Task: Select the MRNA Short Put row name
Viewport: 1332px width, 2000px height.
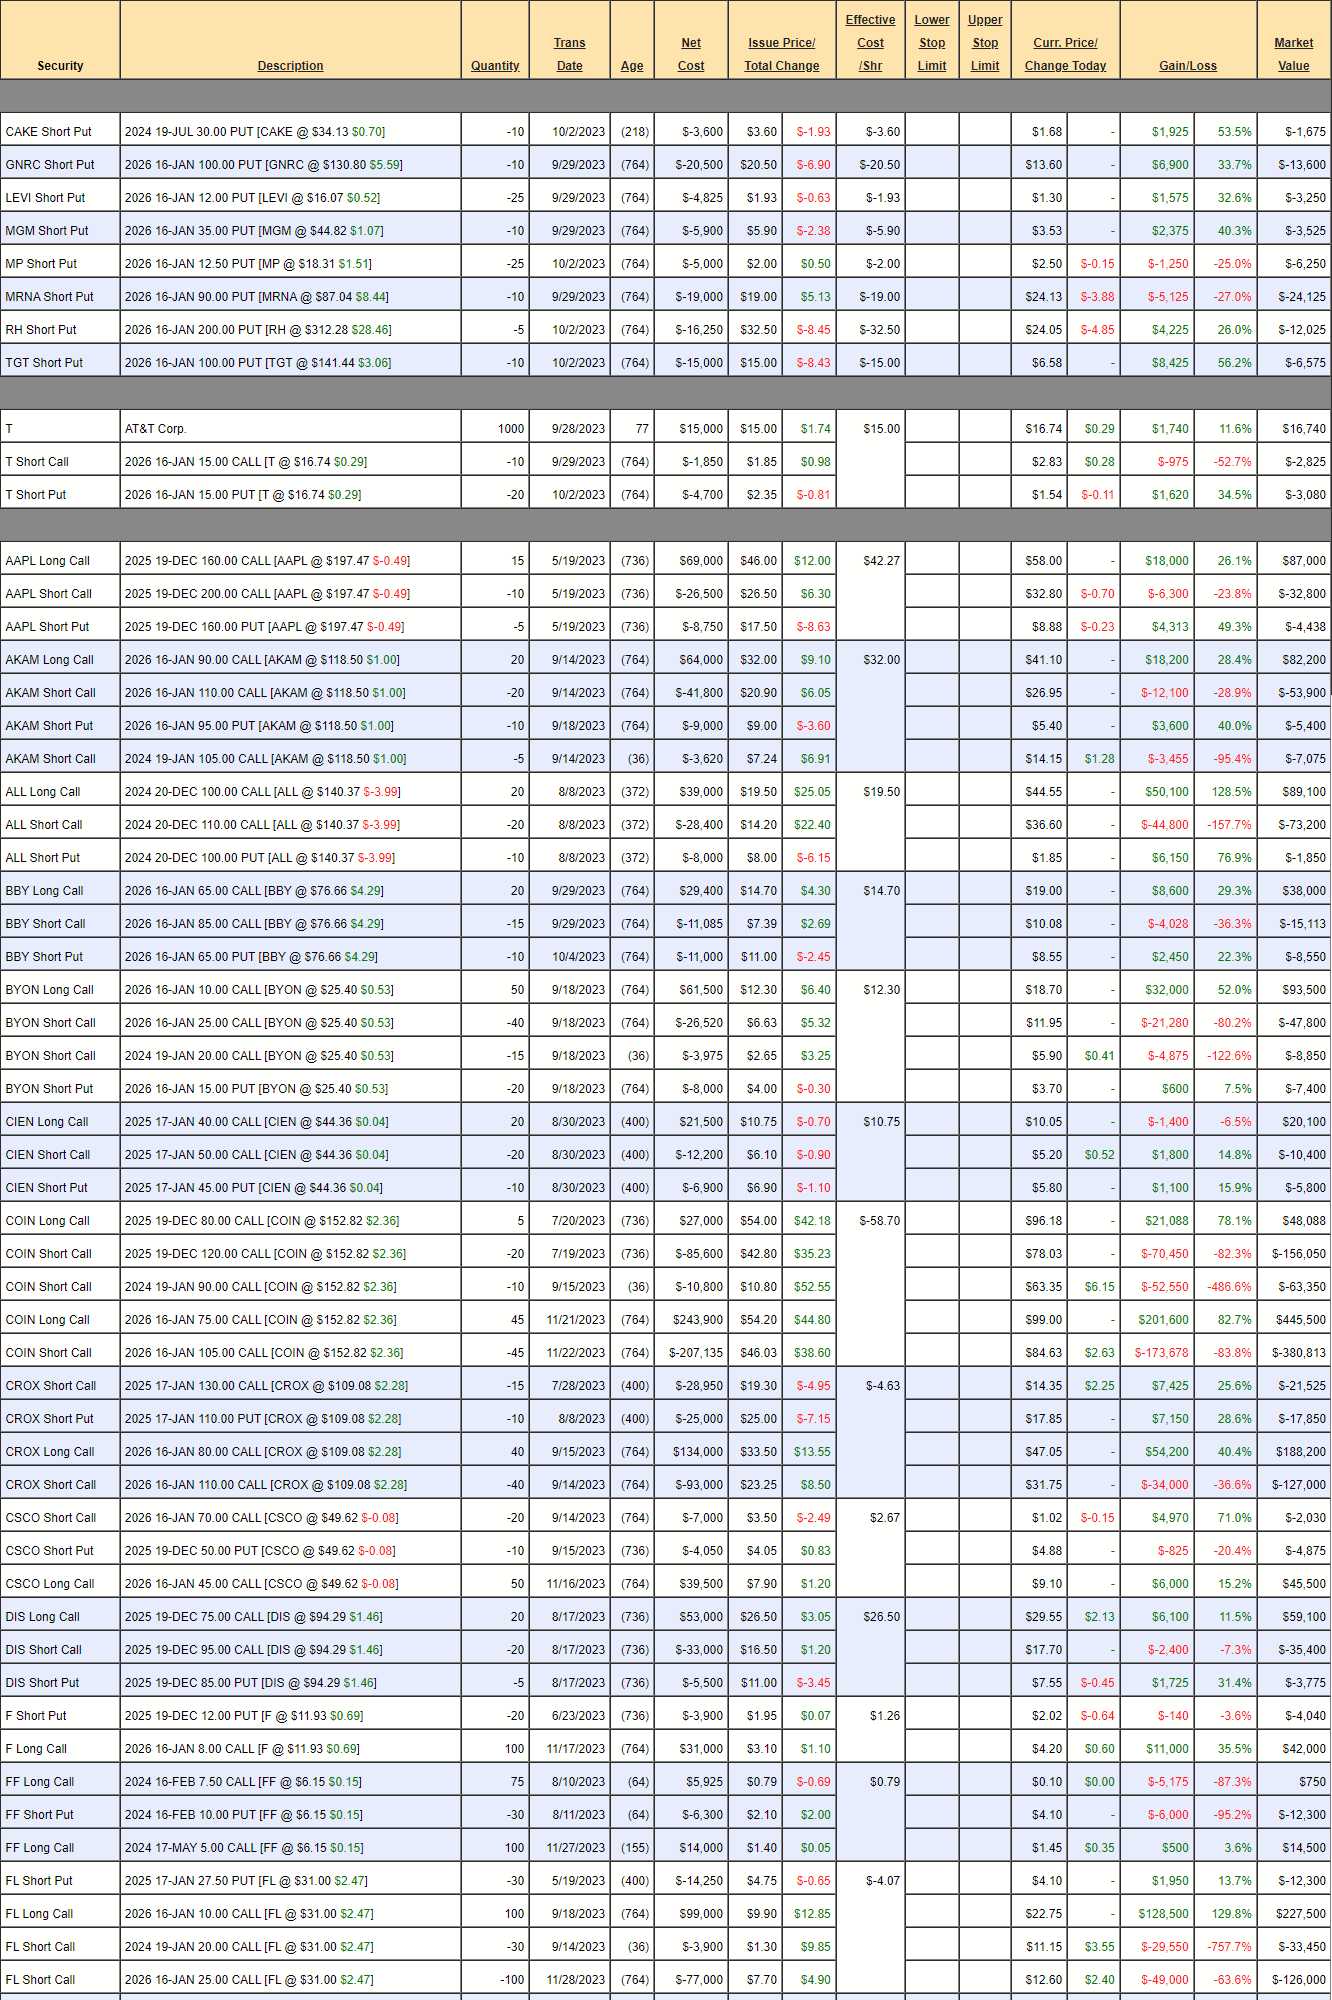Action: click(x=50, y=297)
